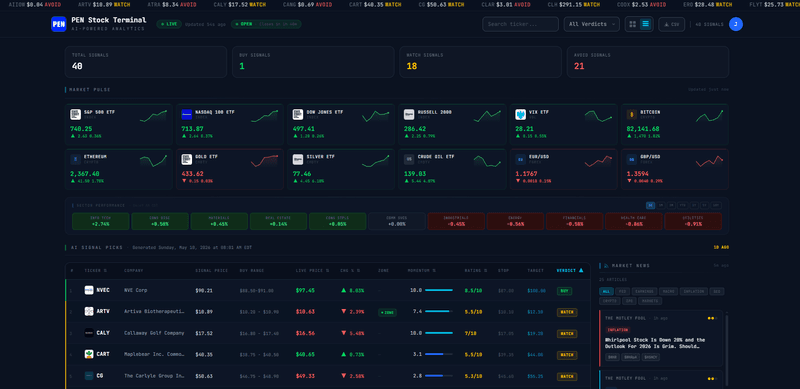
Task: Select the FED news filter tab
Action: (x=622, y=291)
